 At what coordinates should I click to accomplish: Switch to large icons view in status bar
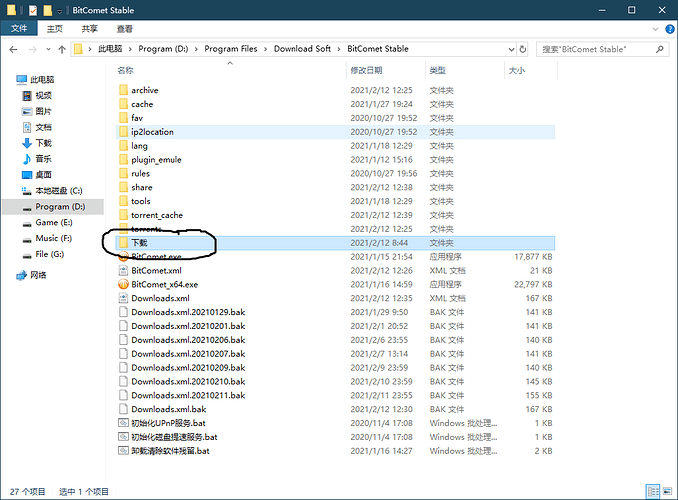click(667, 491)
